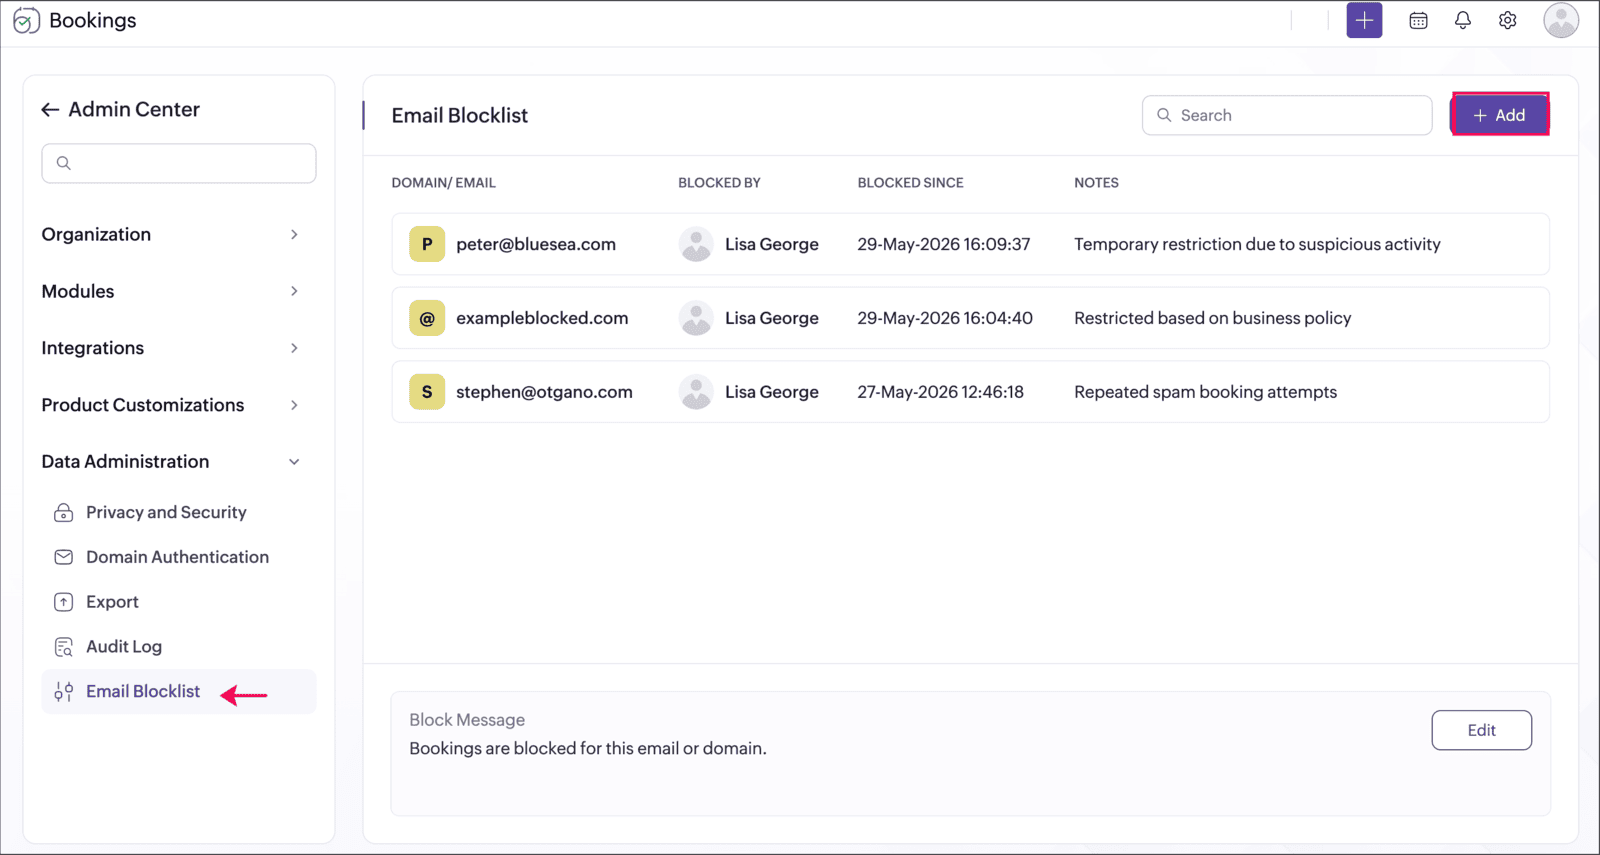Select stephen@otgano.com entry
Screen dimensions: 1600x855
coord(544,392)
